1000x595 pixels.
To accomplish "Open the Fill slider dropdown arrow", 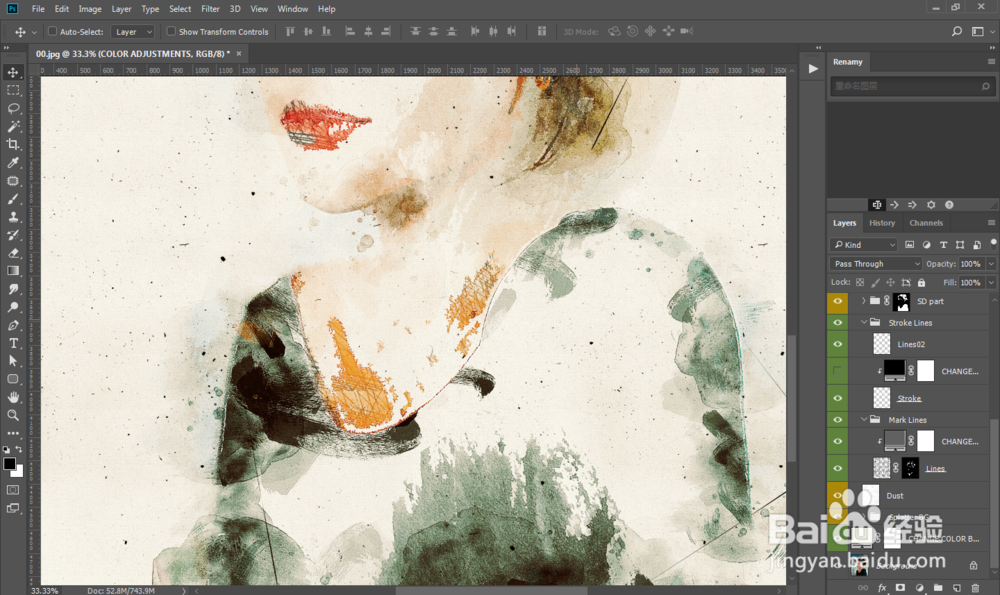I will click(991, 283).
